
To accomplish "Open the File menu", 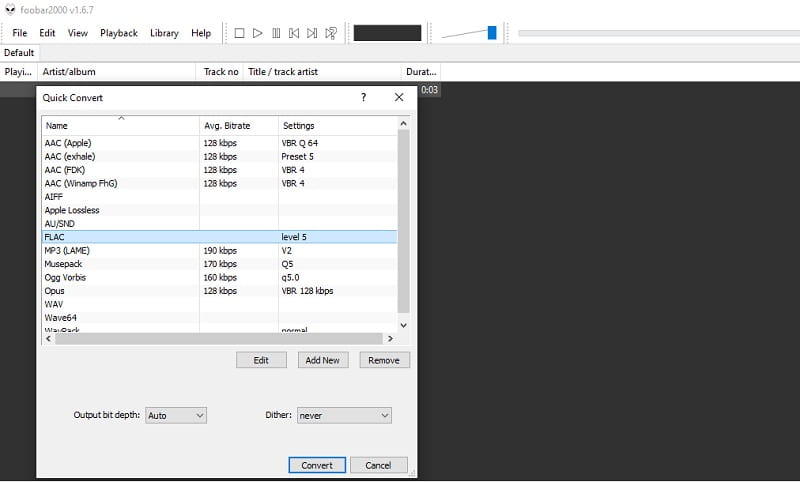I will (19, 33).
